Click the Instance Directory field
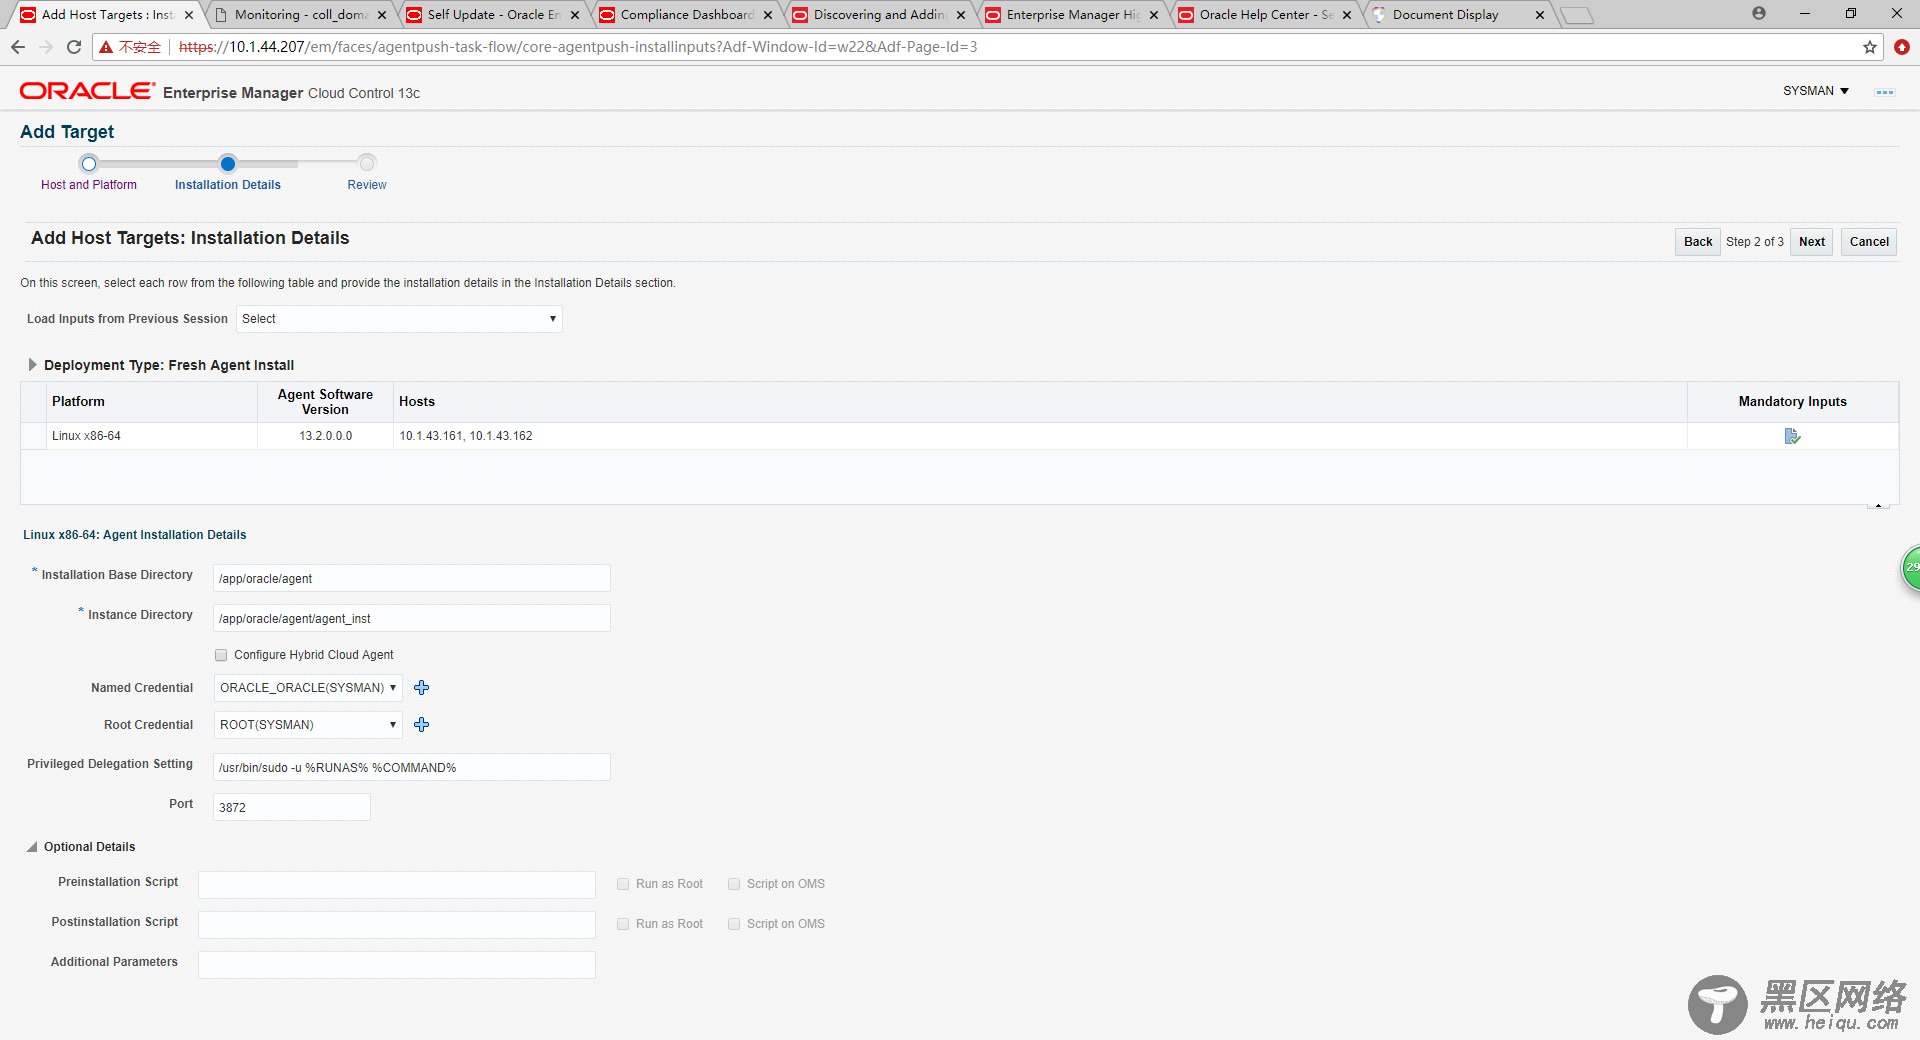This screenshot has height=1040, width=1920. (x=411, y=618)
